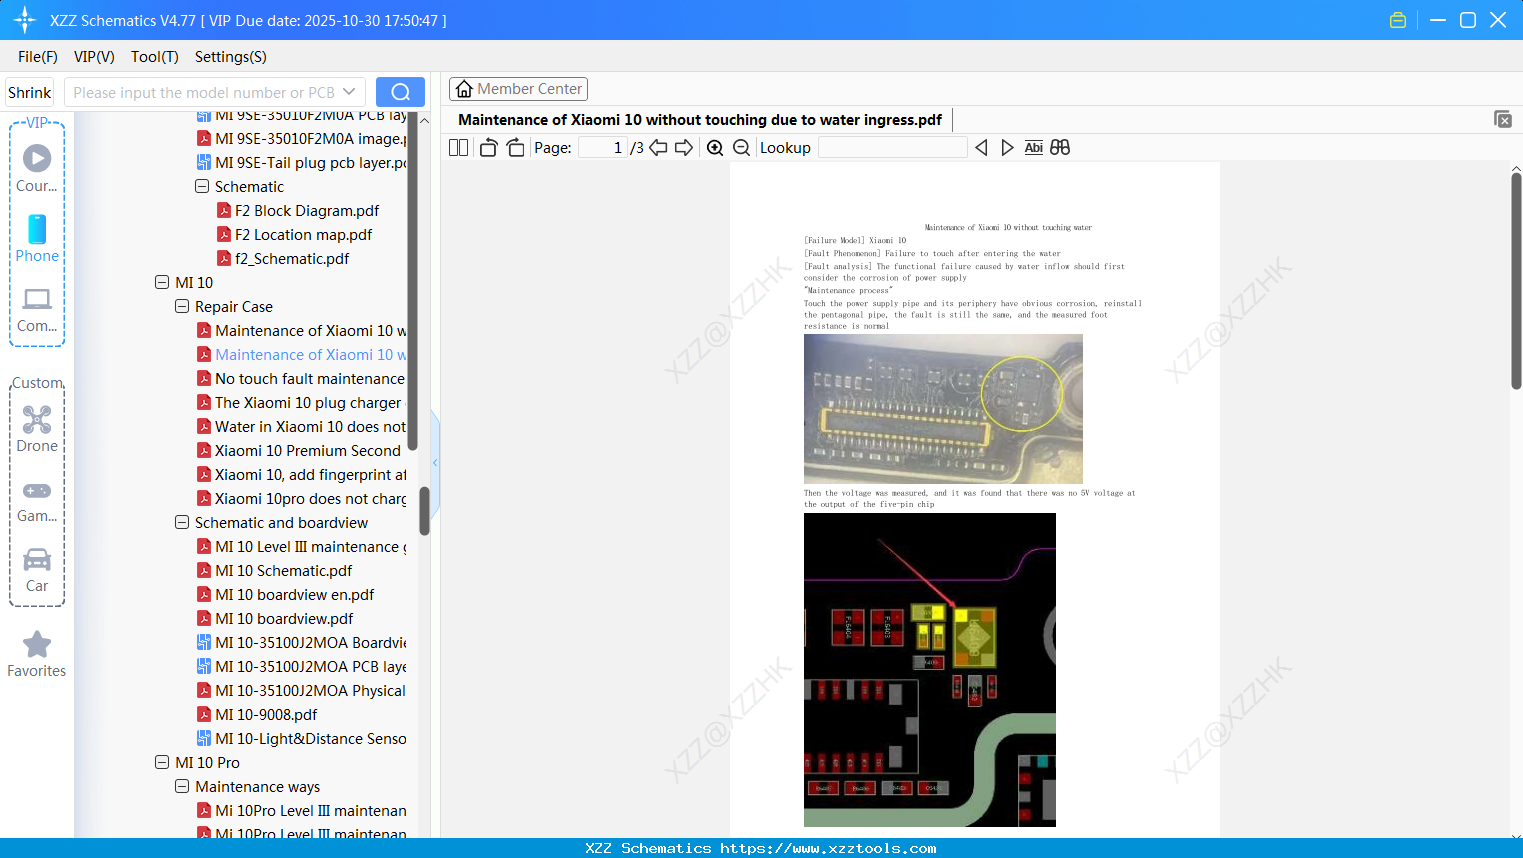
Task: Collapse the Schematic folder
Action: (x=202, y=186)
